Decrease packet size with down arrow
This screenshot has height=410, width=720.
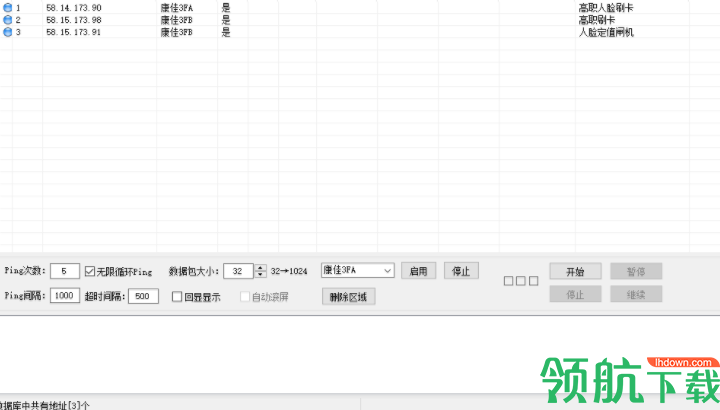260,275
